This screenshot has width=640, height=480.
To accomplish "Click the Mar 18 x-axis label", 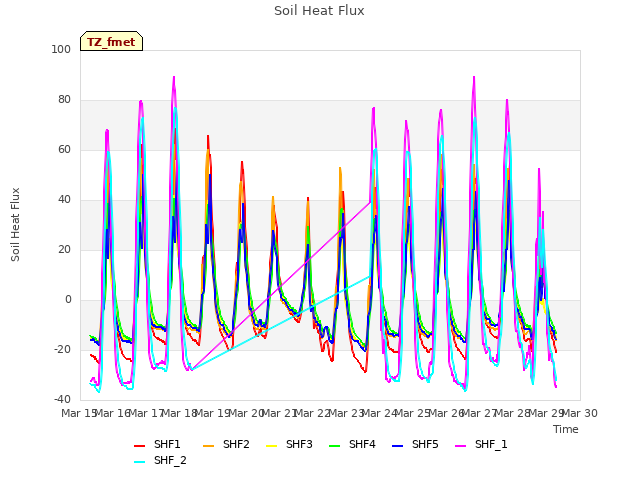I will click(180, 413).
